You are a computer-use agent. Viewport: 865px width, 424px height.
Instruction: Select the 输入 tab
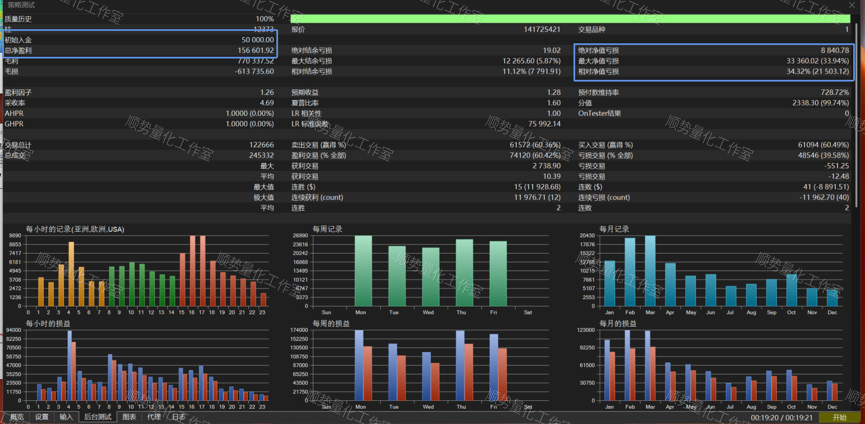[66, 417]
